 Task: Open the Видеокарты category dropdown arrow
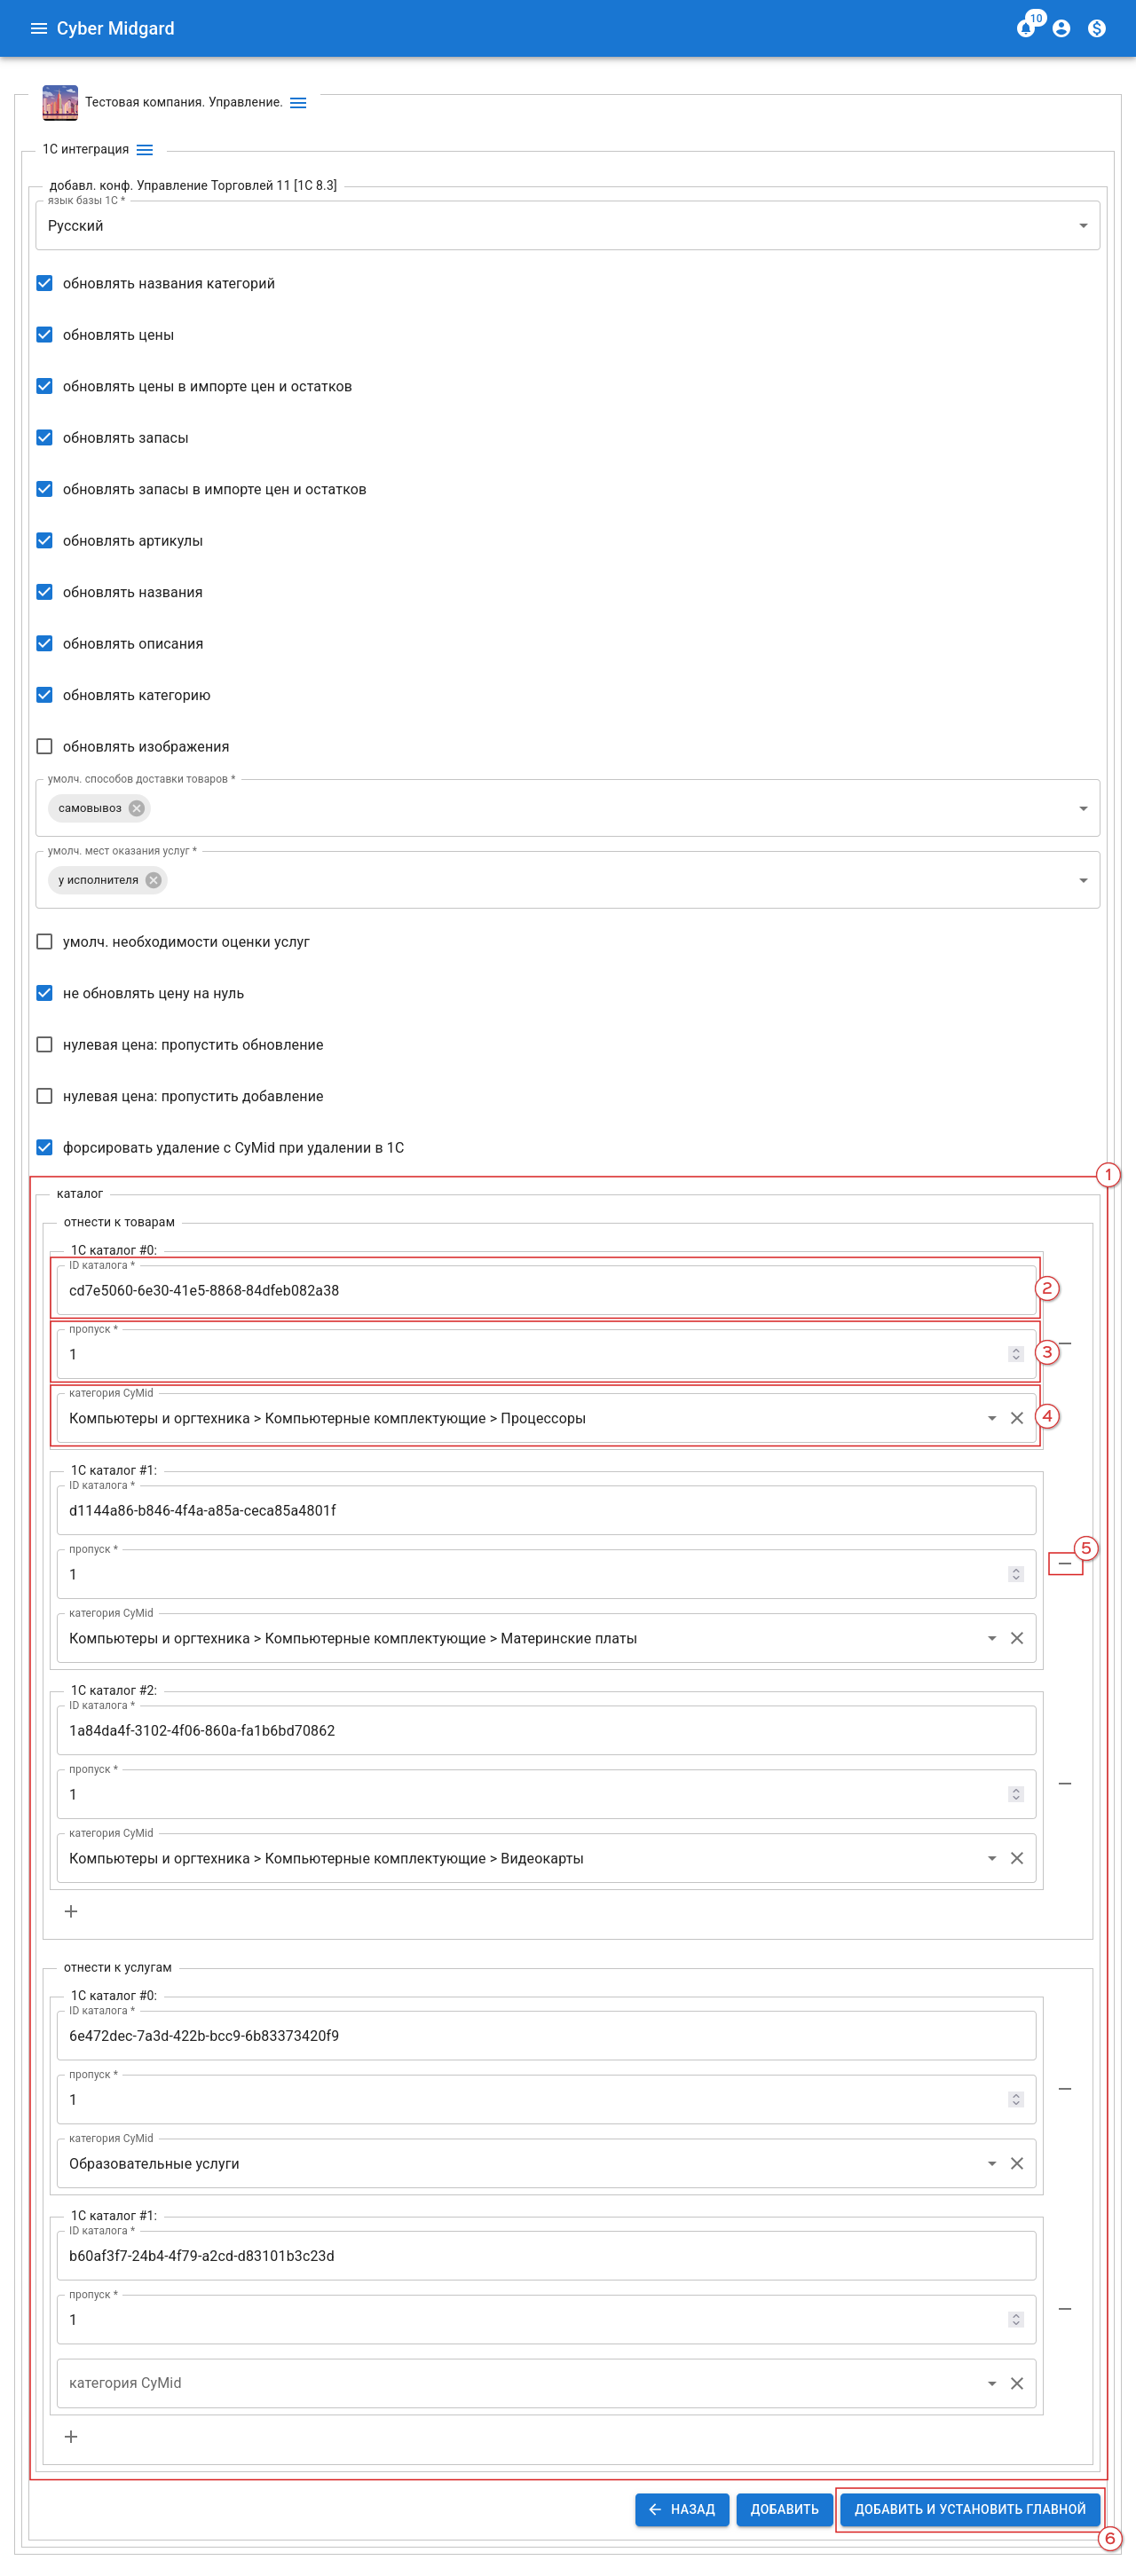pos(991,1858)
